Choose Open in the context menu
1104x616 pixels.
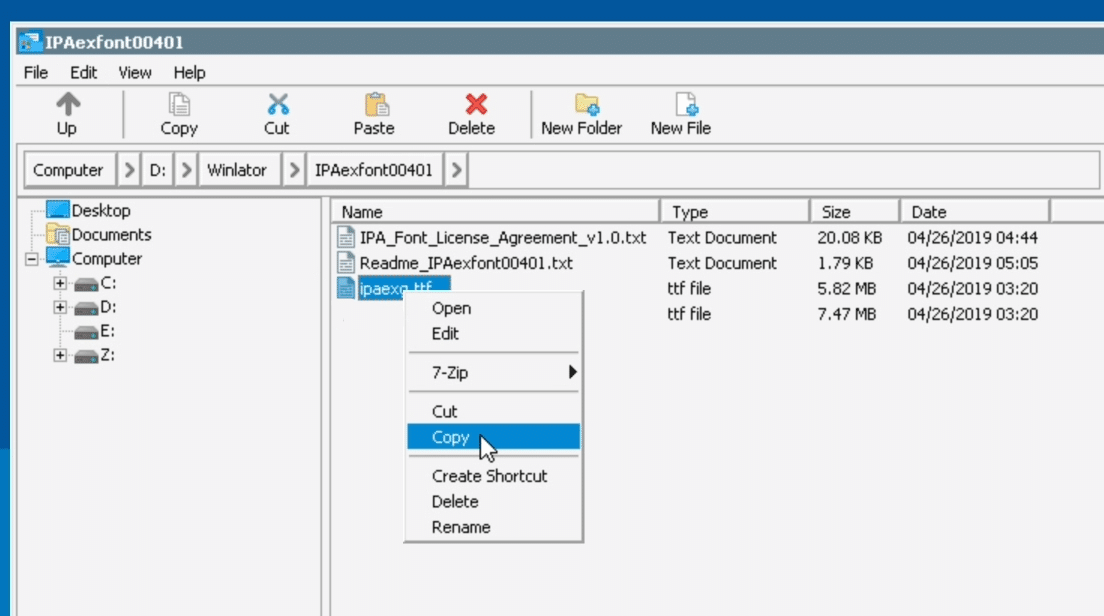coord(494,308)
